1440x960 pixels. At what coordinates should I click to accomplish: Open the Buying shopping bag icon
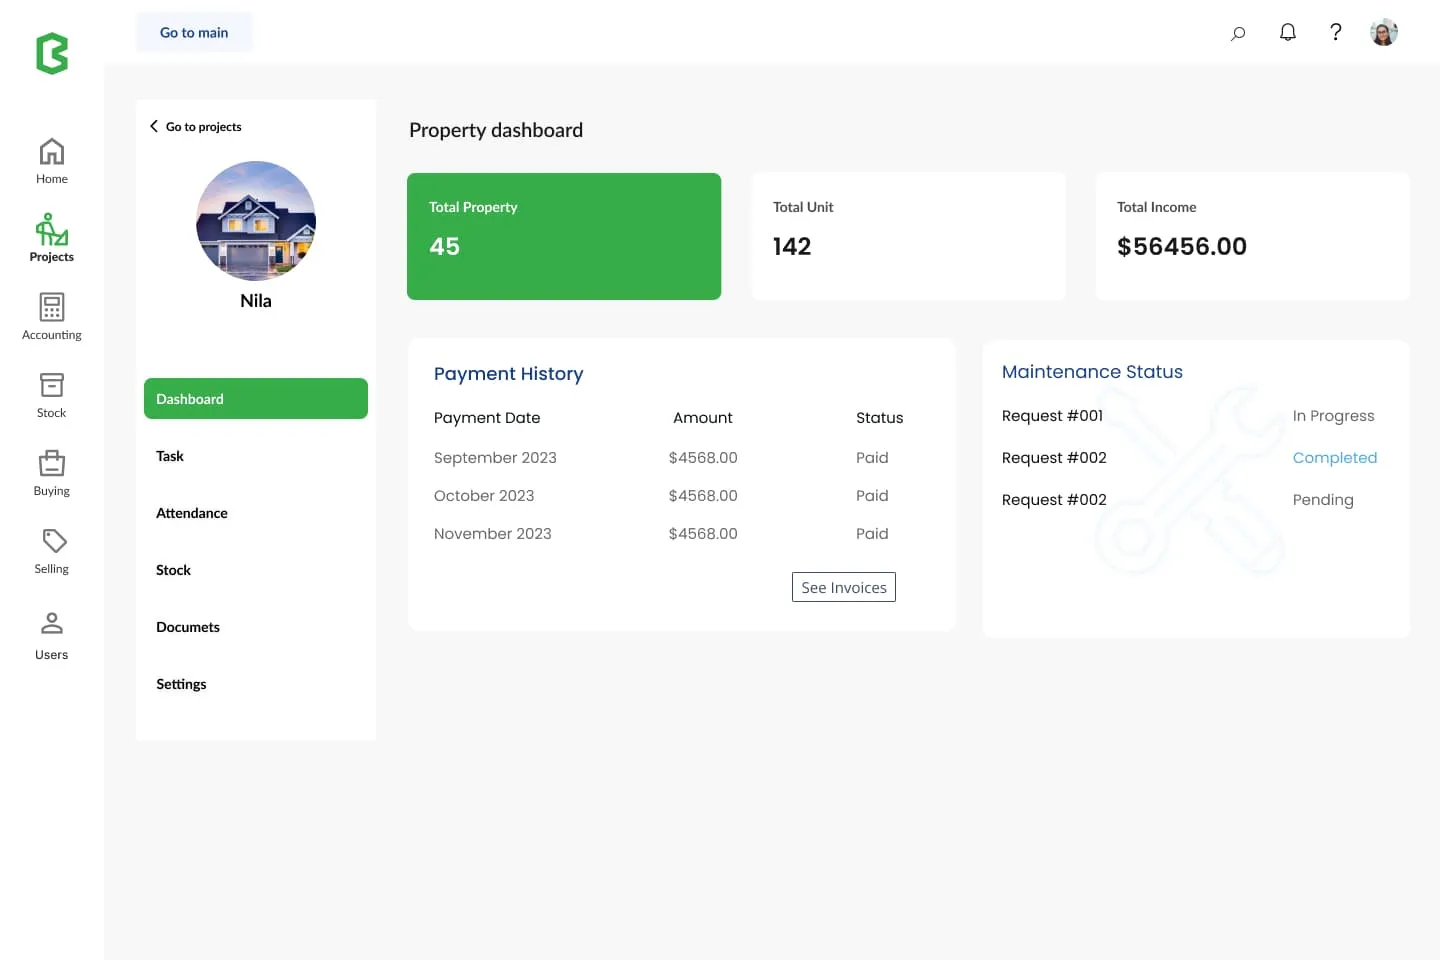point(52,463)
